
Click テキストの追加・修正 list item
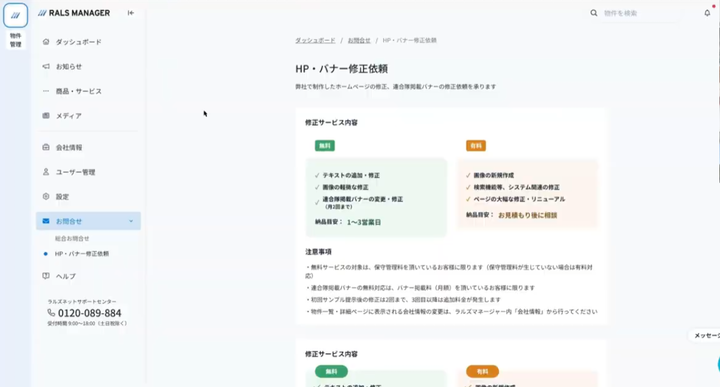[x=351, y=175]
